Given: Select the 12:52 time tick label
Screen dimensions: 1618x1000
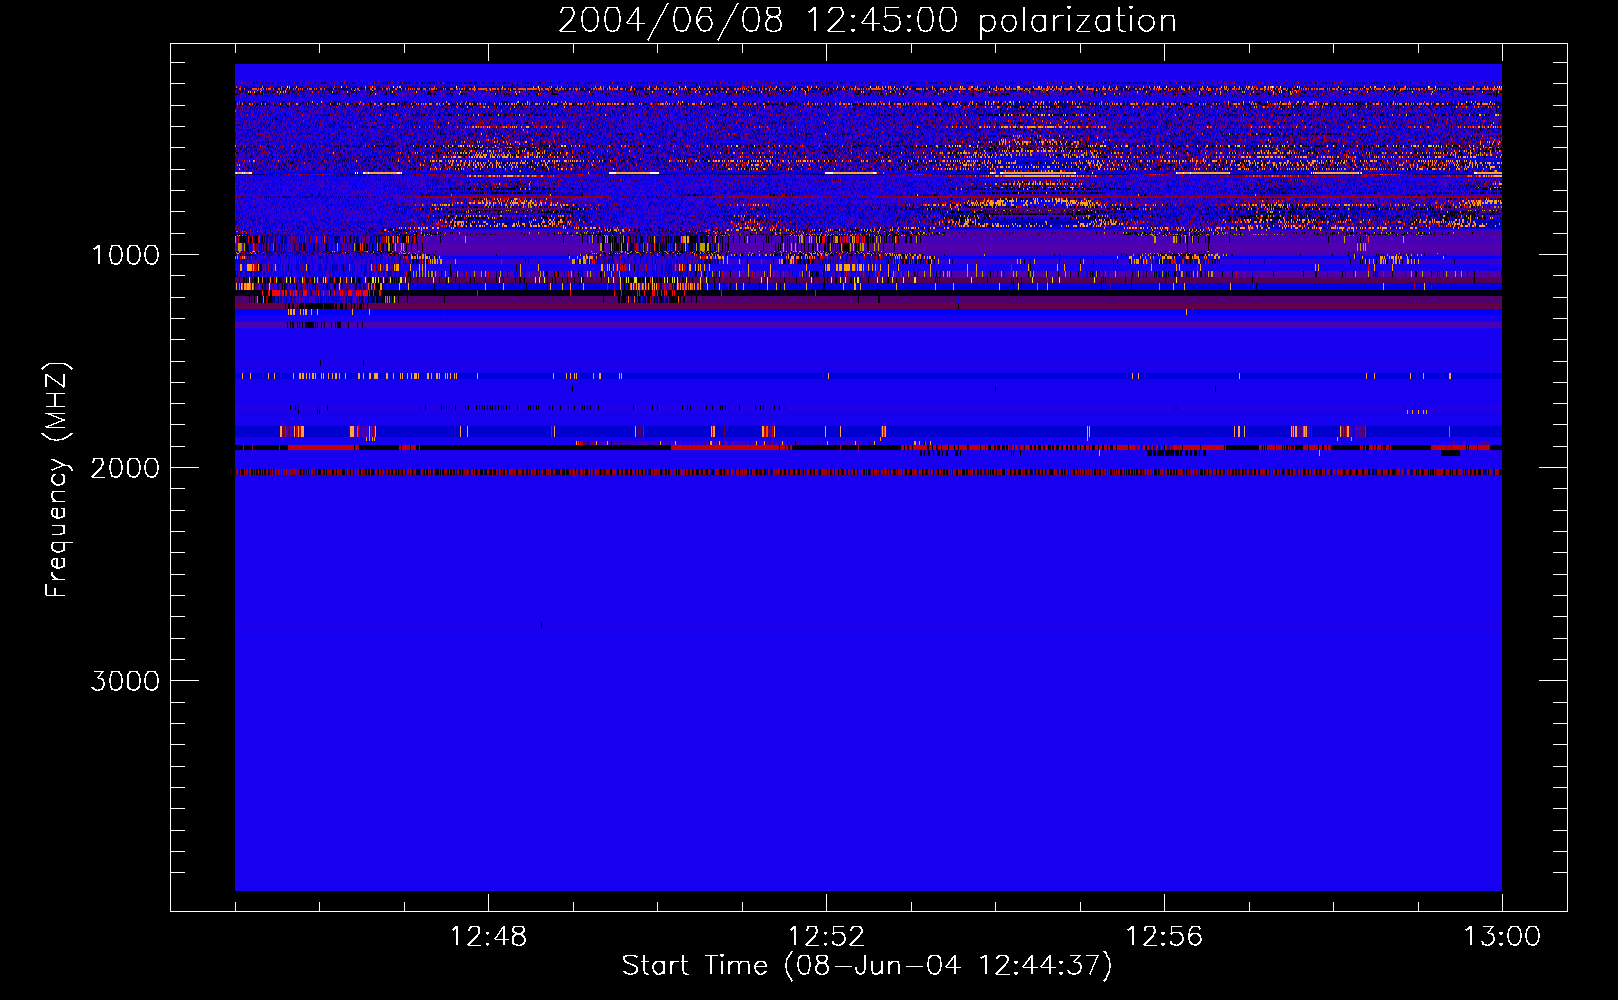Looking at the screenshot, I should pos(826,937).
